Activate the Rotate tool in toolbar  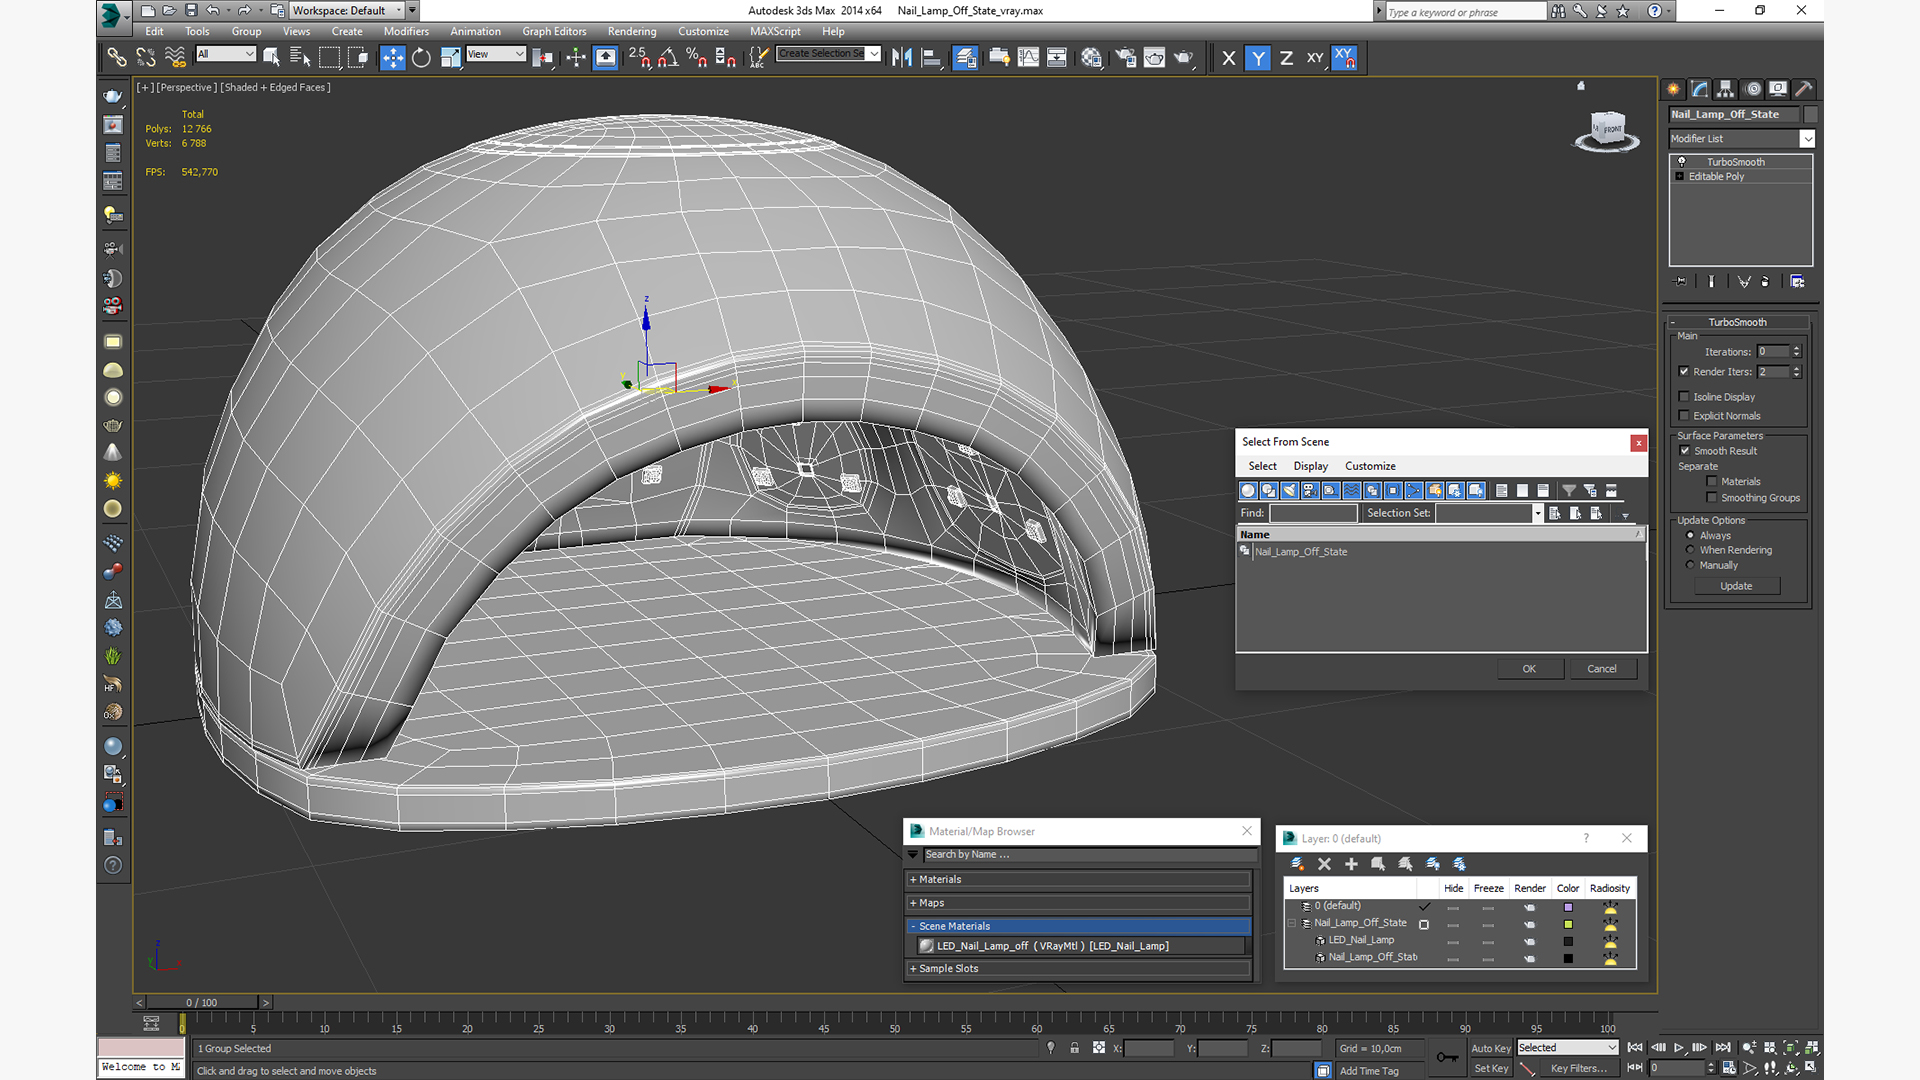click(421, 58)
